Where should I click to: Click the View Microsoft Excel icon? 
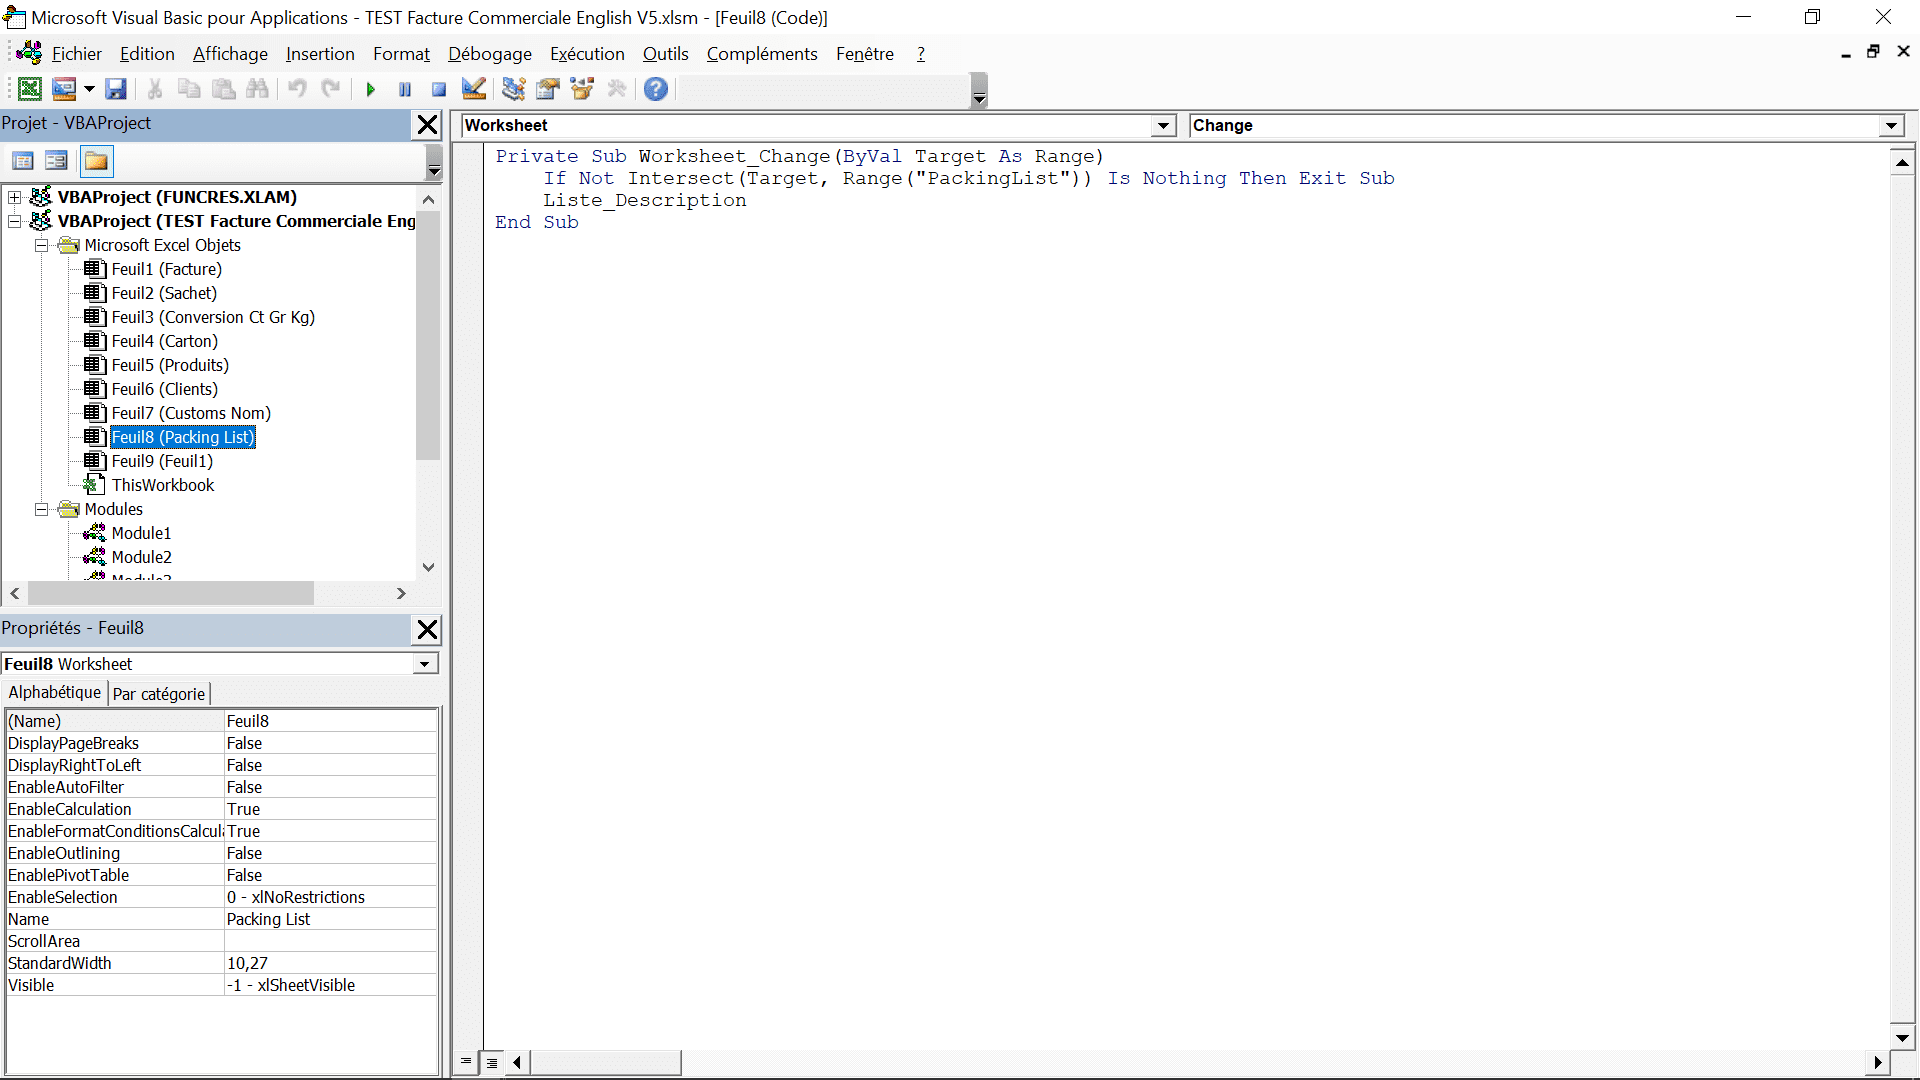coord(30,89)
